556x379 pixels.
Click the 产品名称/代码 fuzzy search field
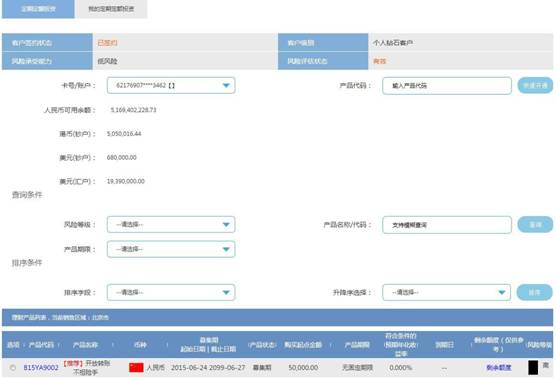pos(447,225)
